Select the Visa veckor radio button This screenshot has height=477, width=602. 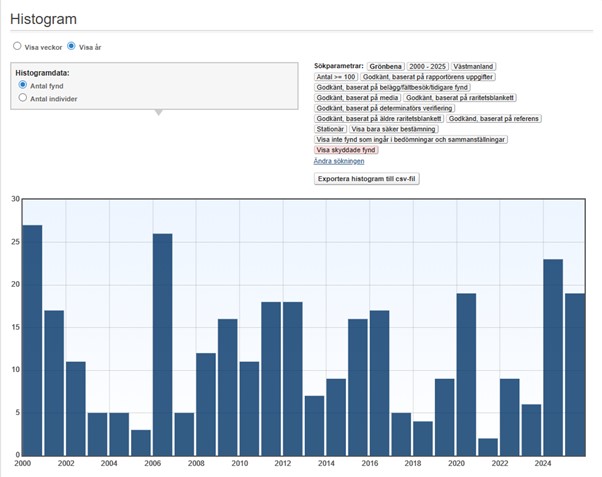[17, 46]
